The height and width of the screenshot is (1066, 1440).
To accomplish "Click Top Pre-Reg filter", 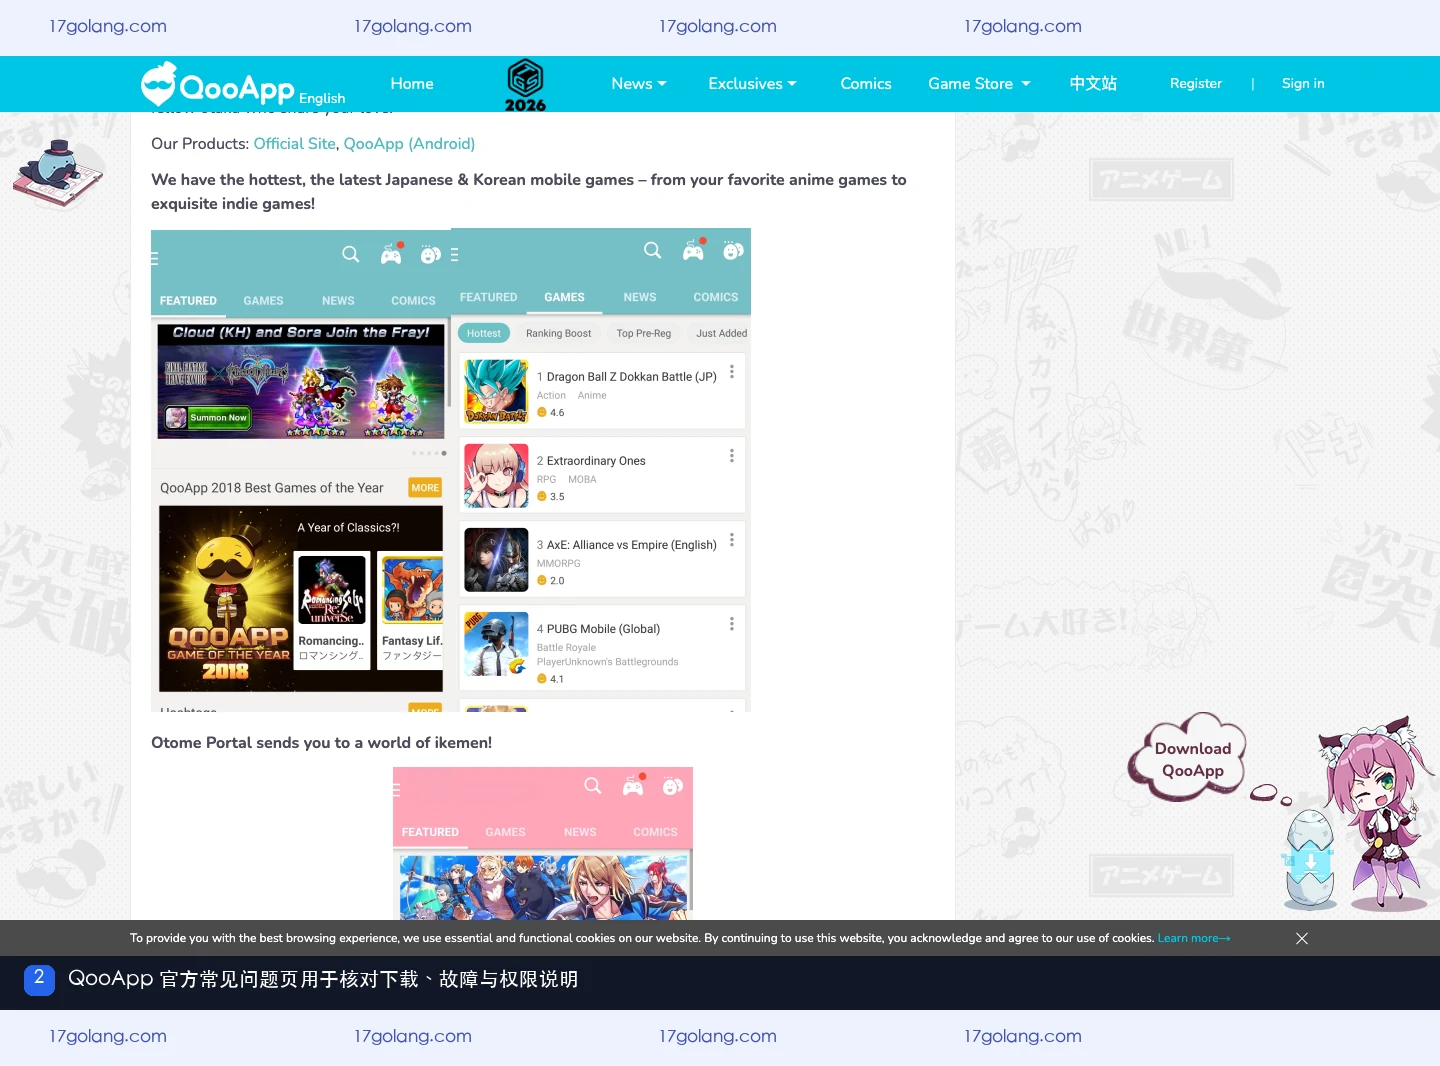I will [x=644, y=333].
